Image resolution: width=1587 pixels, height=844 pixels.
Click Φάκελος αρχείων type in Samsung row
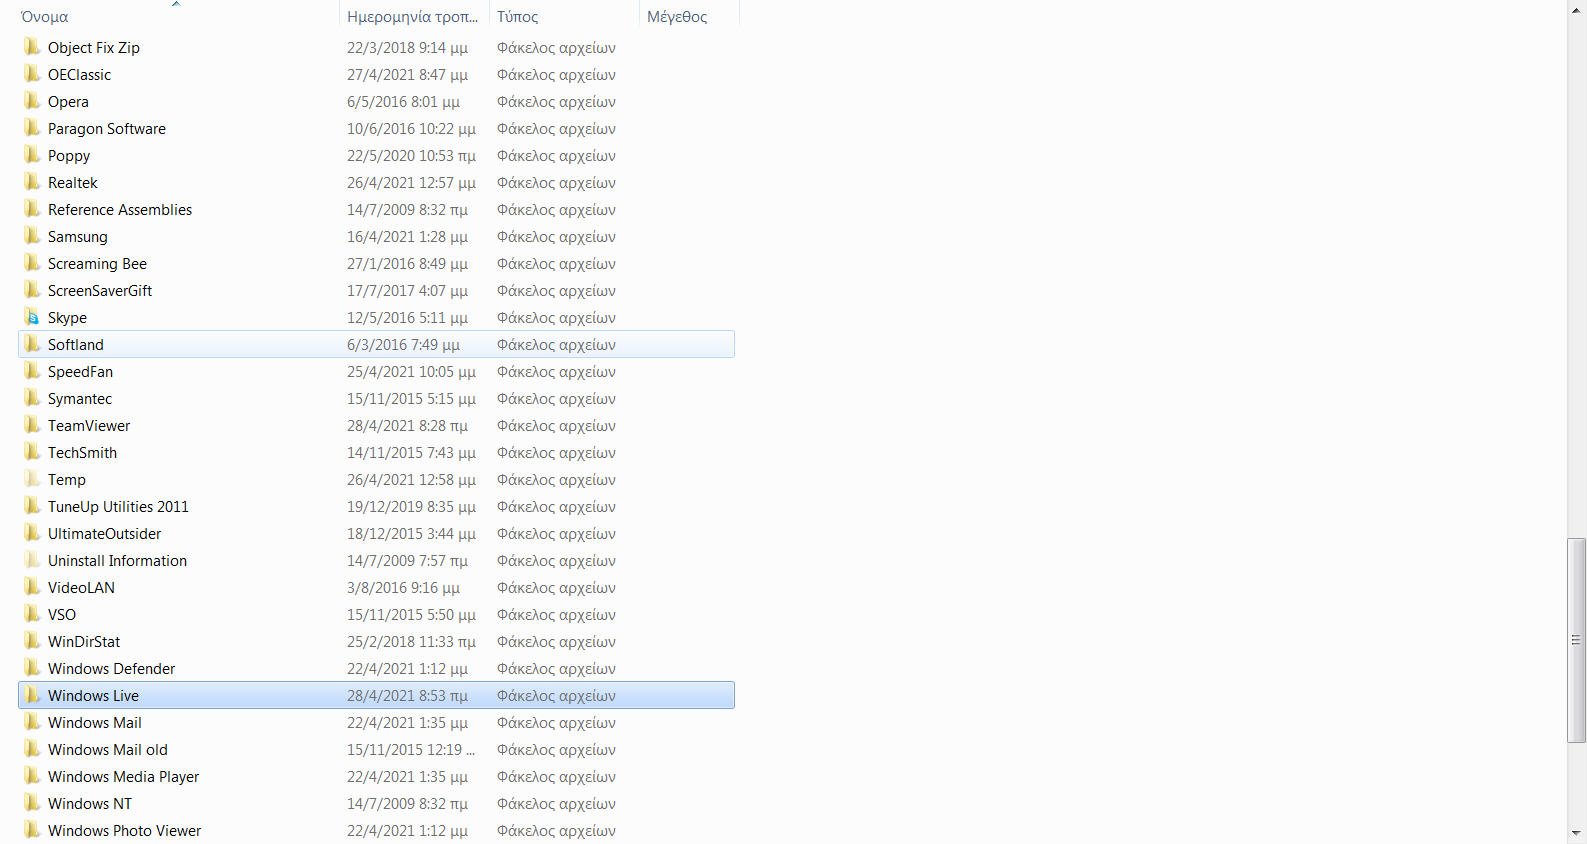(556, 236)
